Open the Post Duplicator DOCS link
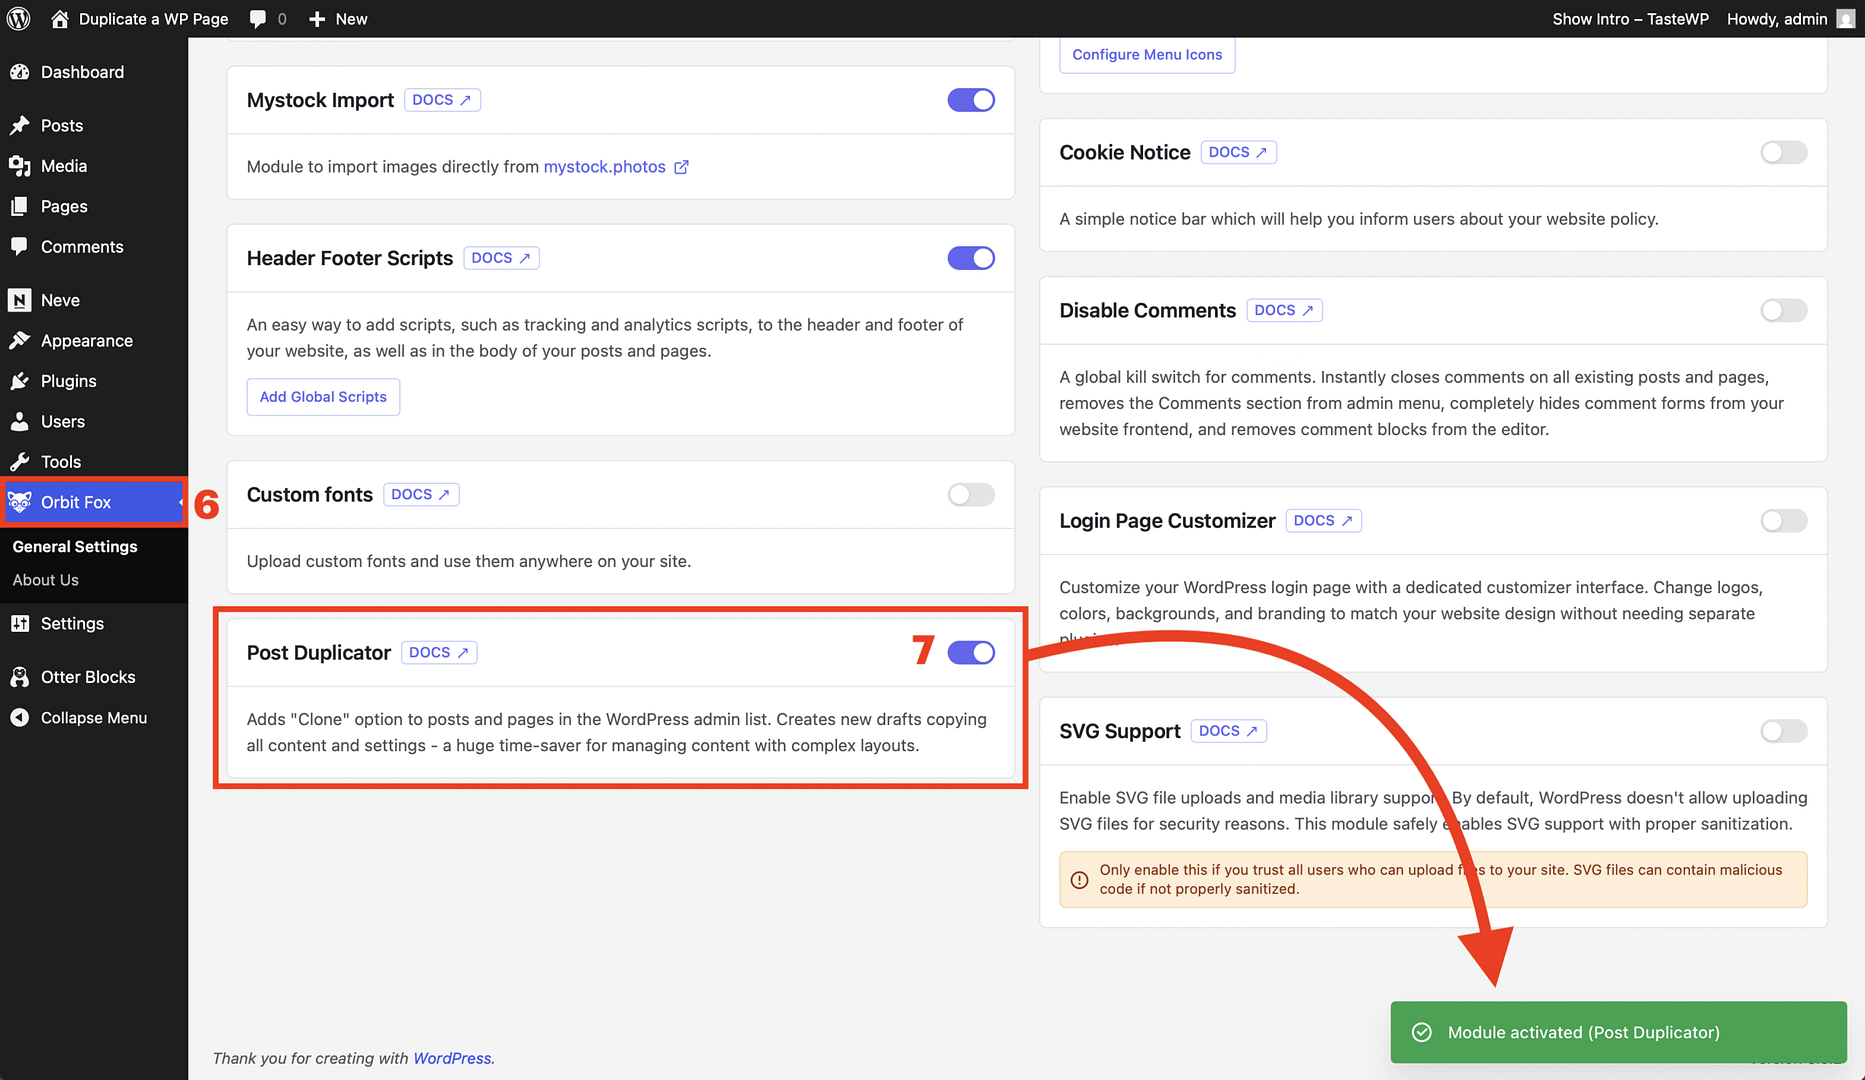This screenshot has width=1865, height=1080. (x=438, y=653)
